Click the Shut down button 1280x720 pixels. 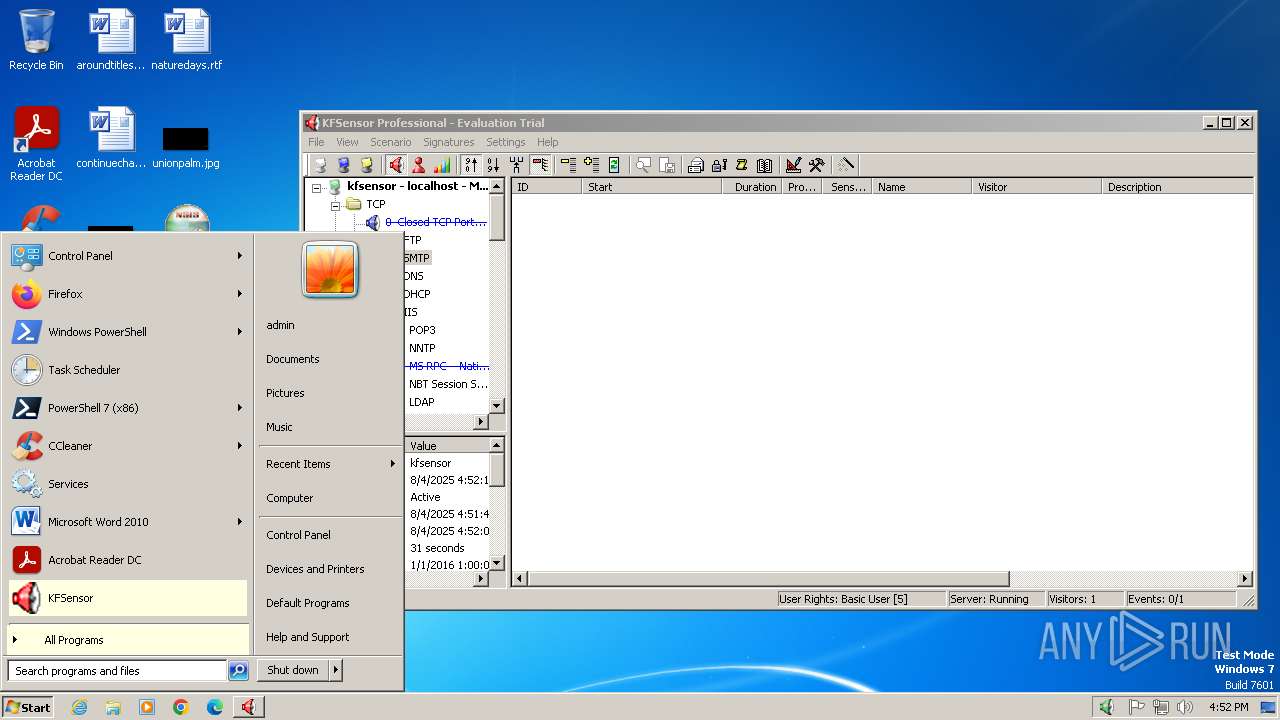coord(293,670)
